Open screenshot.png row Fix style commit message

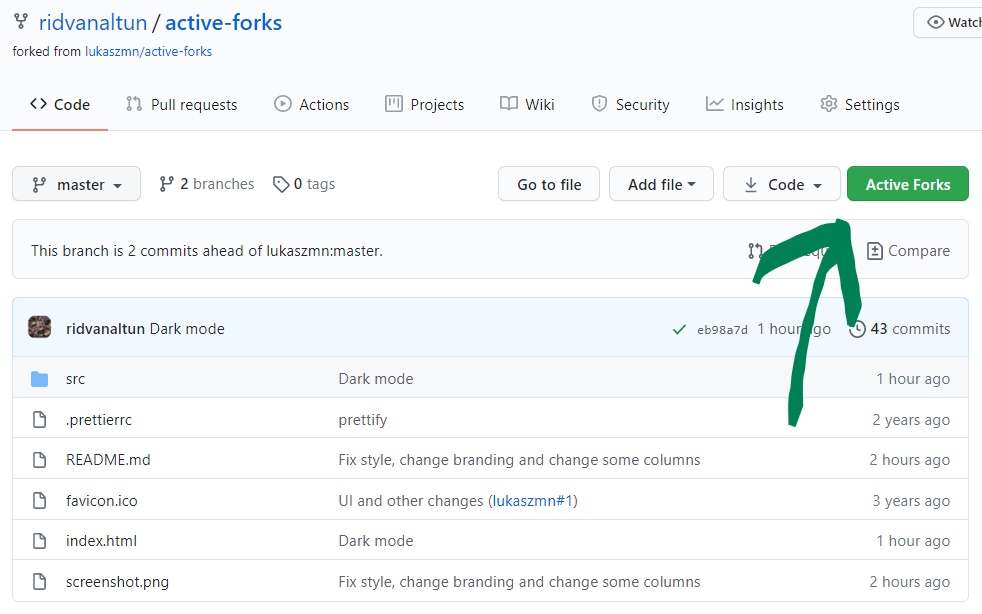(519, 582)
